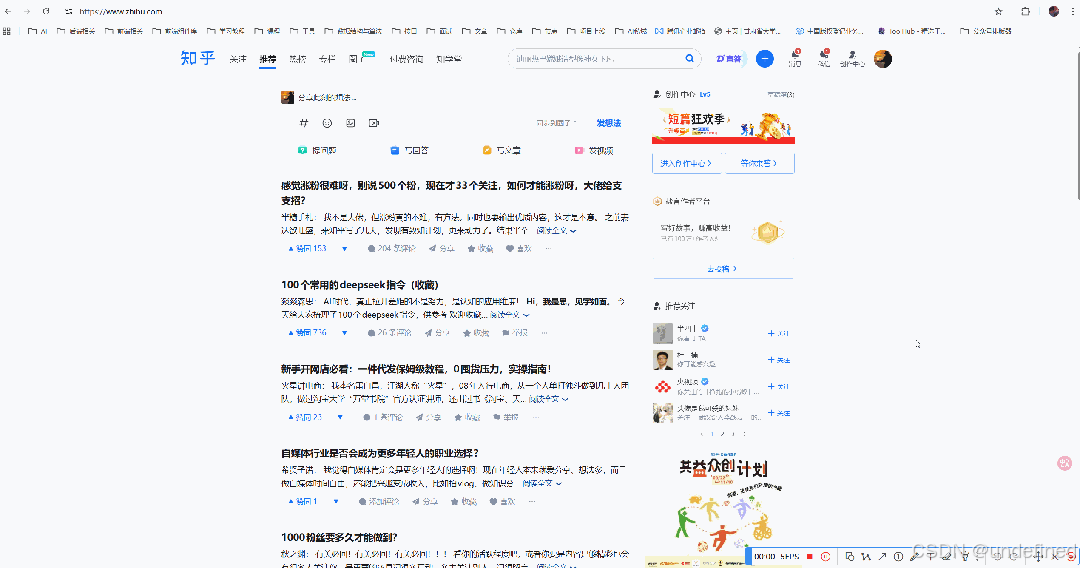Upvote 赞同 1 on 自媒体行业 post
Image resolution: width=1080 pixels, height=568 pixels.
(303, 502)
